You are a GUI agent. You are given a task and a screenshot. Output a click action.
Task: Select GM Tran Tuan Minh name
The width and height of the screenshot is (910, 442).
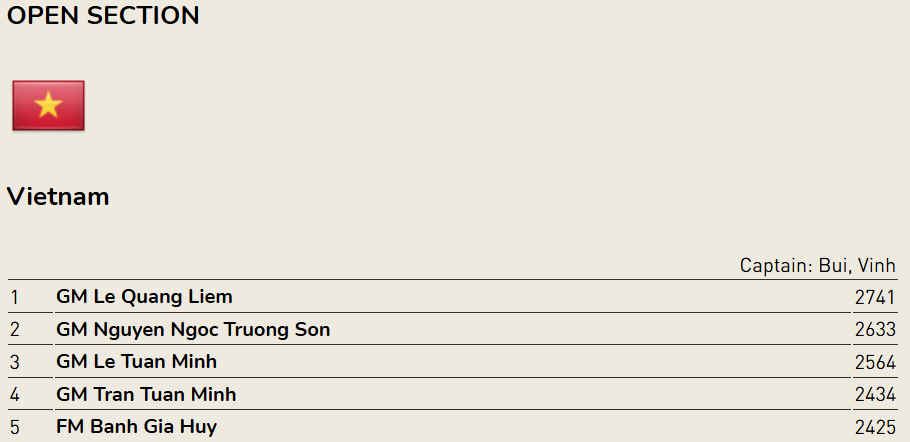146,394
